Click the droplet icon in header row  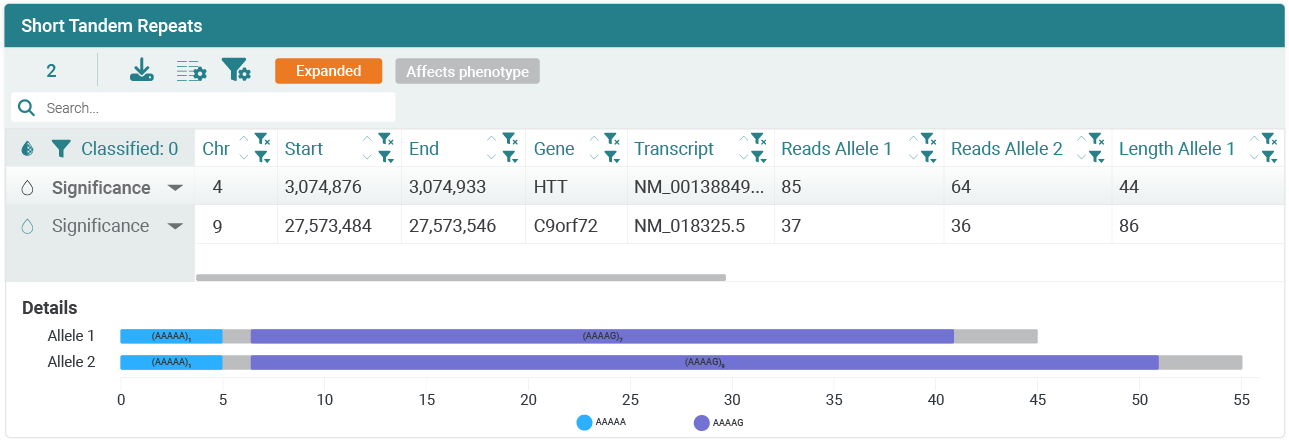(27, 149)
